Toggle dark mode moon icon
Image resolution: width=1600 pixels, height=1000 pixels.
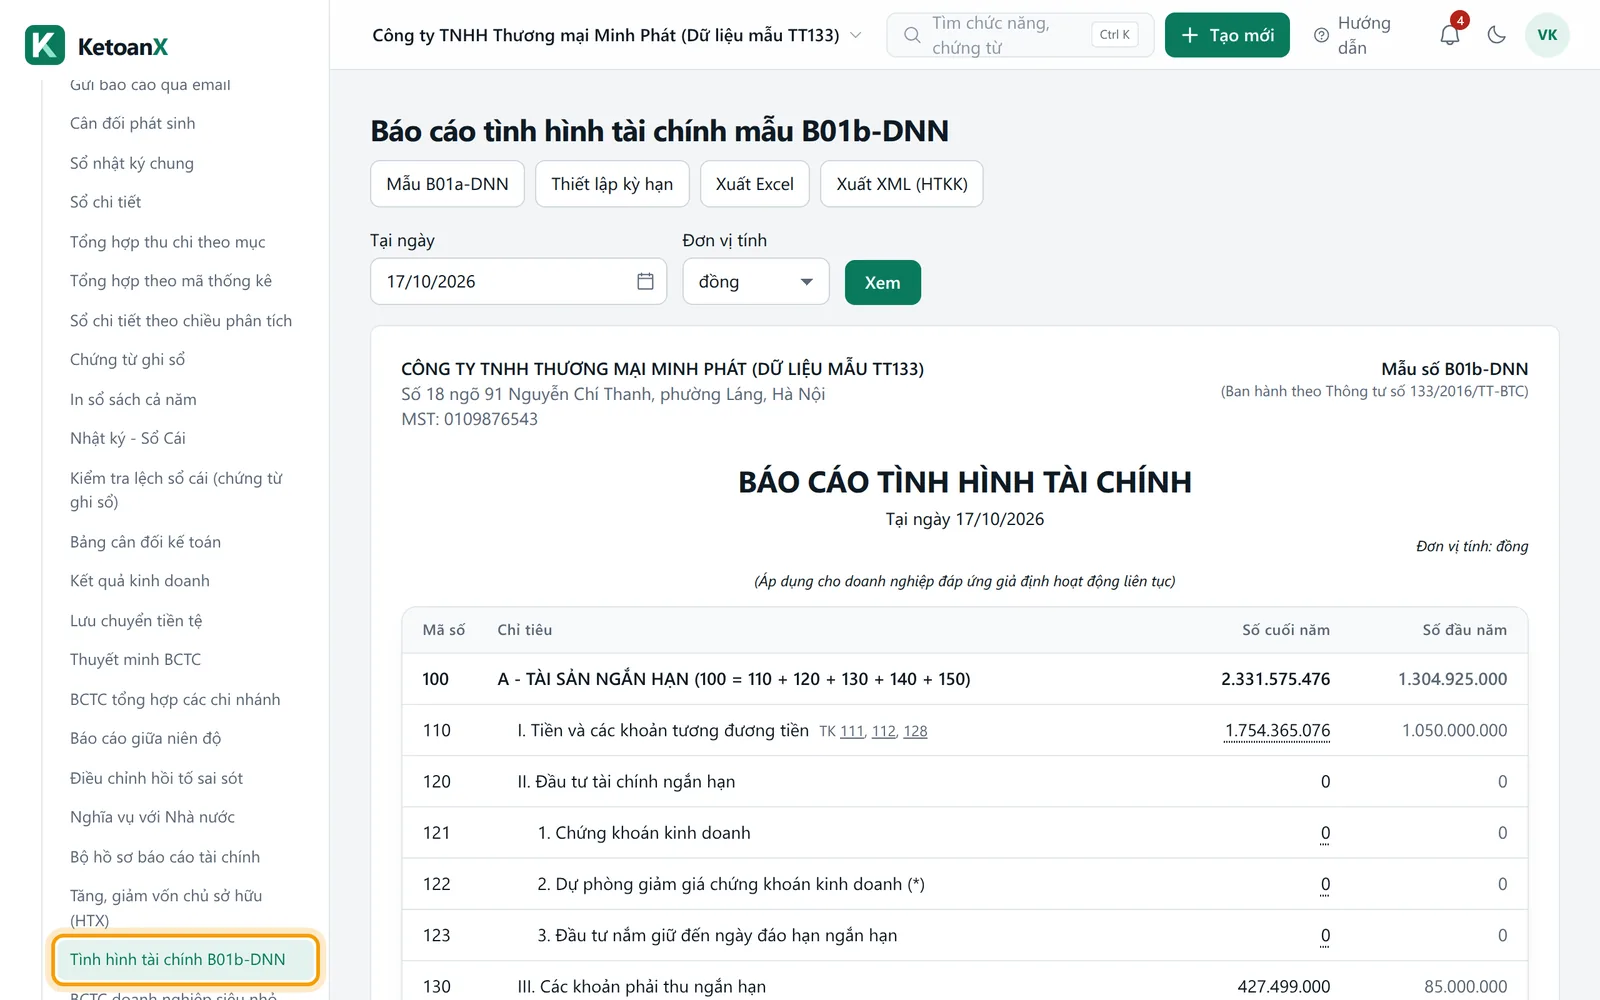pyautogui.click(x=1497, y=35)
